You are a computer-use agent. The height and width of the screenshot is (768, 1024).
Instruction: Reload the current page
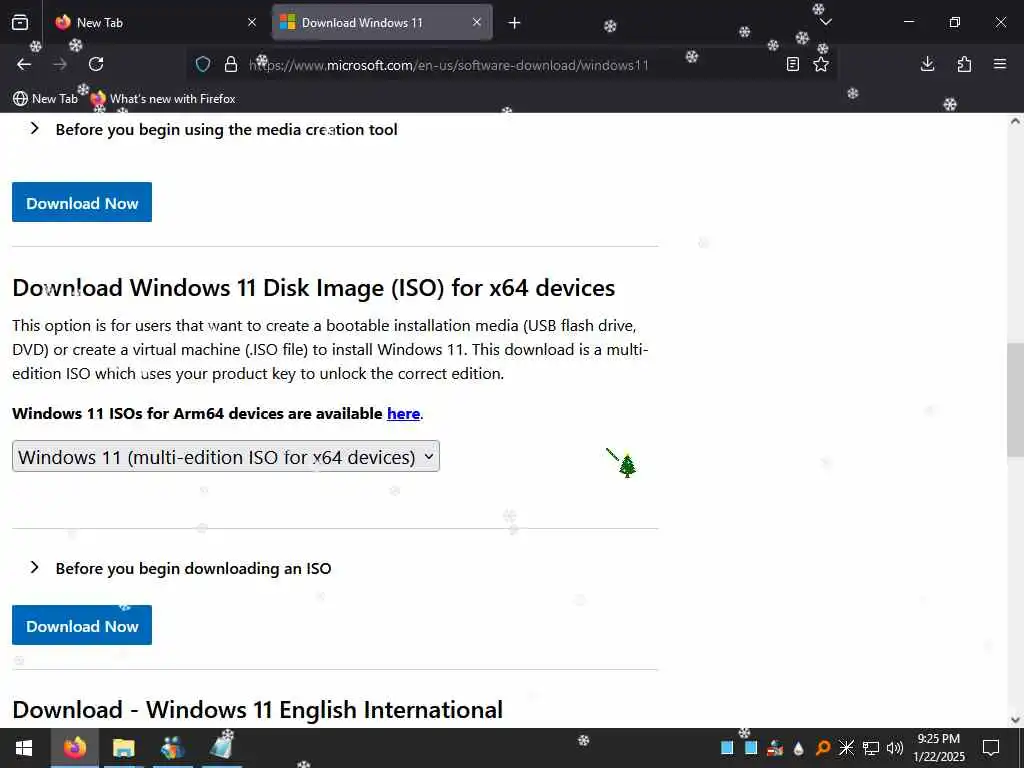96,64
